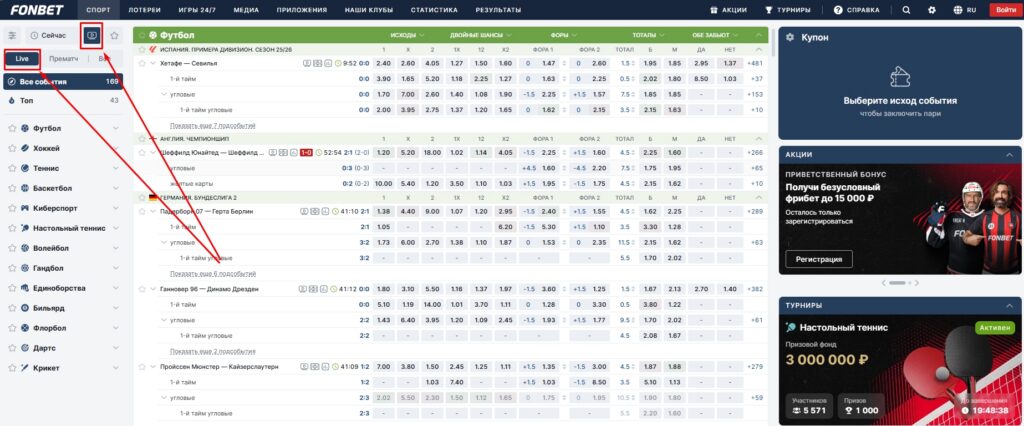Click the 2.40 odds for Хетафе win

[383, 63]
